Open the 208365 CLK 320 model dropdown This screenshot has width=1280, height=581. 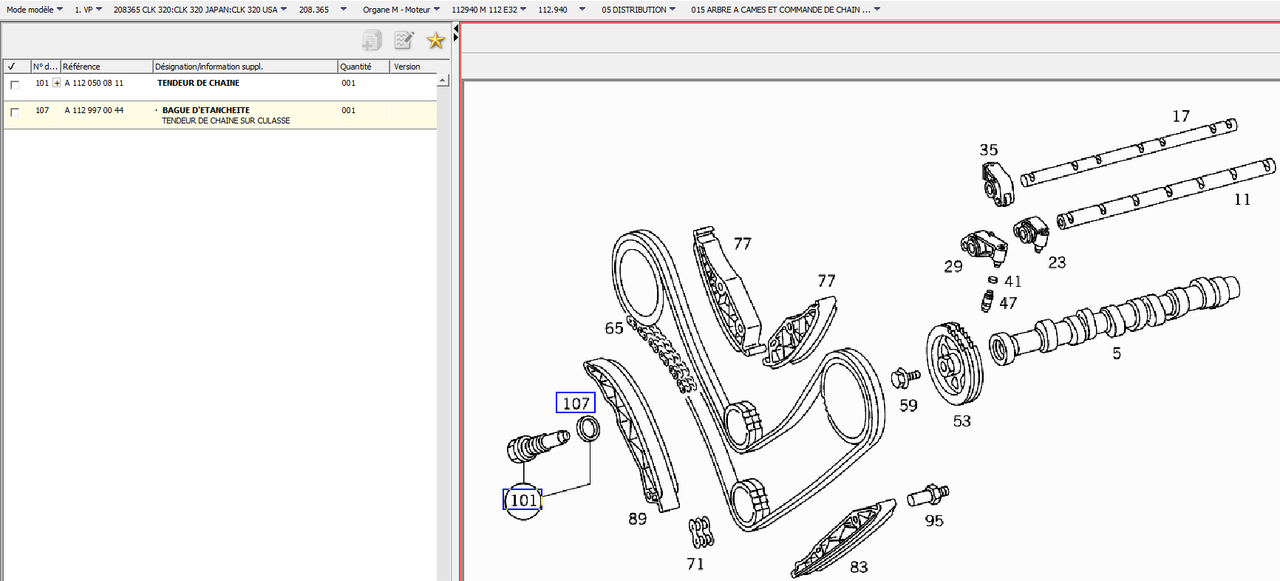click(201, 9)
